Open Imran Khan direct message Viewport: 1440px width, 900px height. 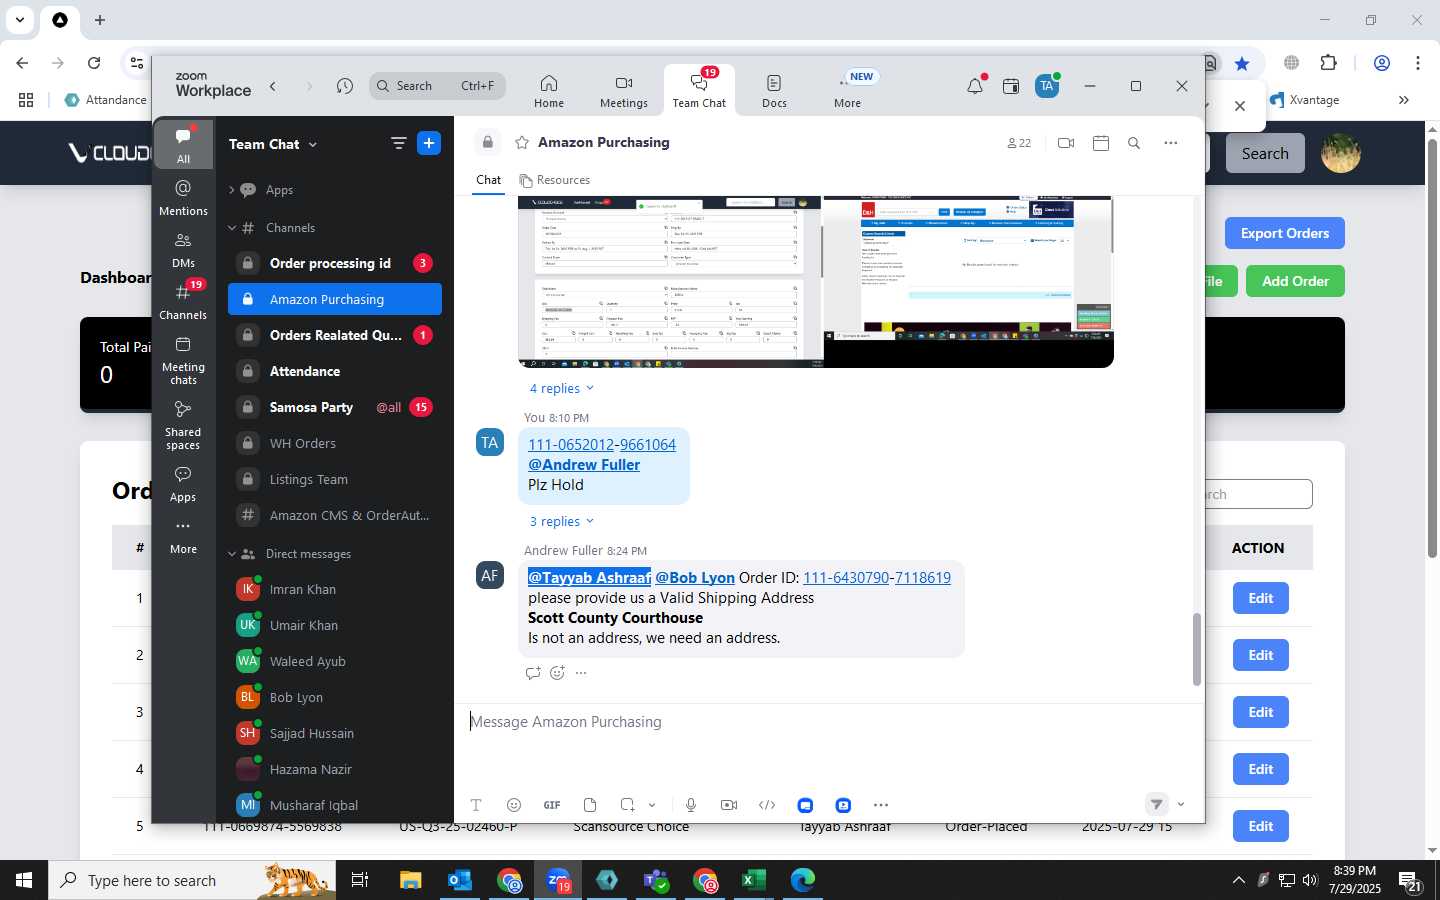coord(335,589)
